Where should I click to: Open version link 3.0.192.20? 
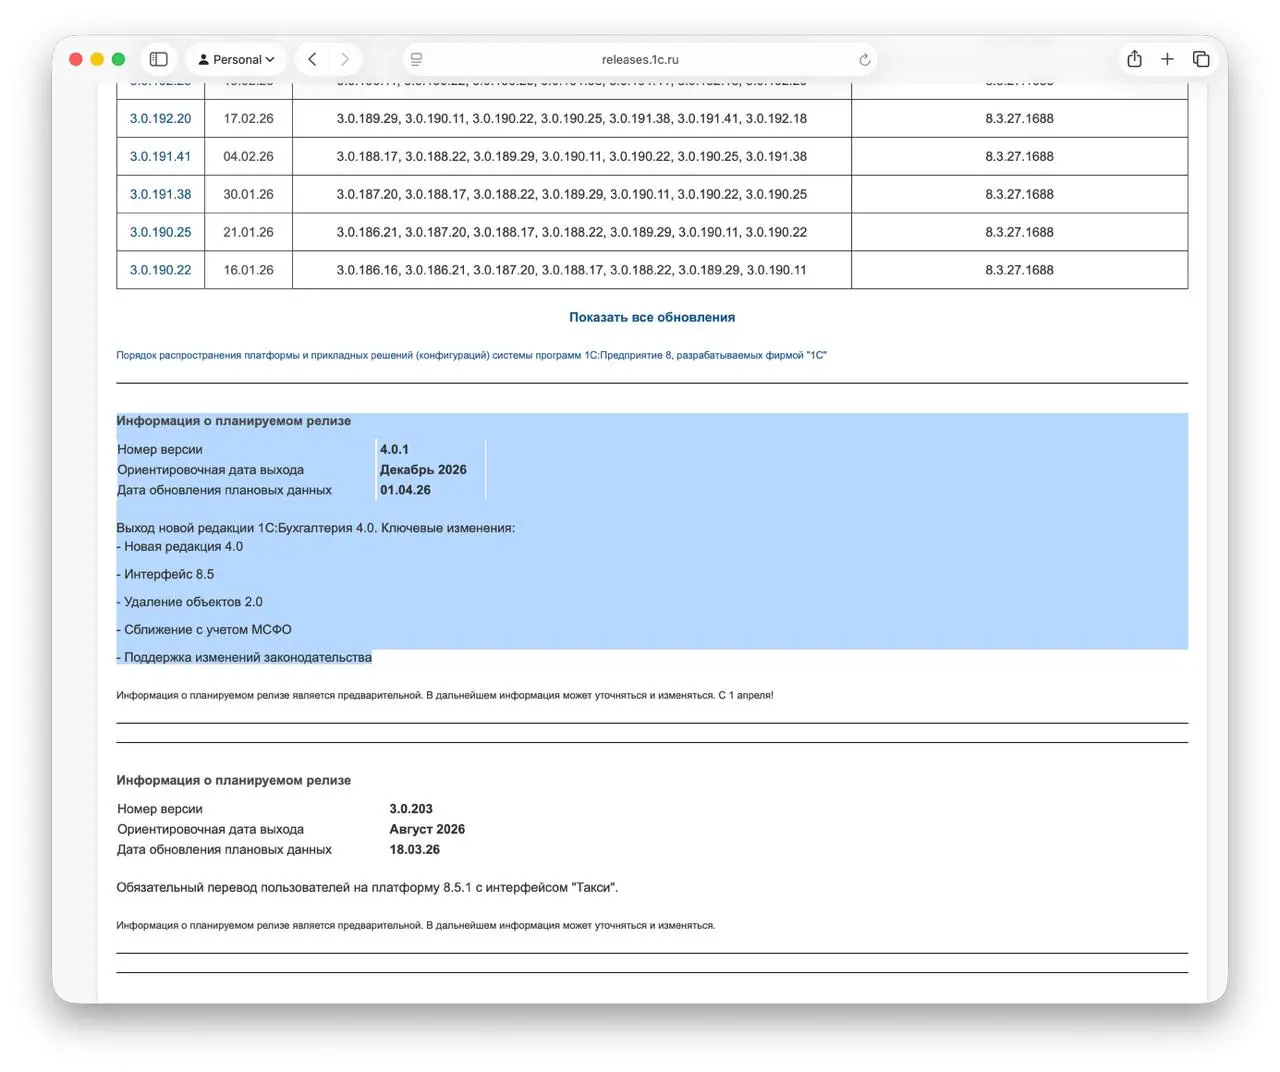160,118
